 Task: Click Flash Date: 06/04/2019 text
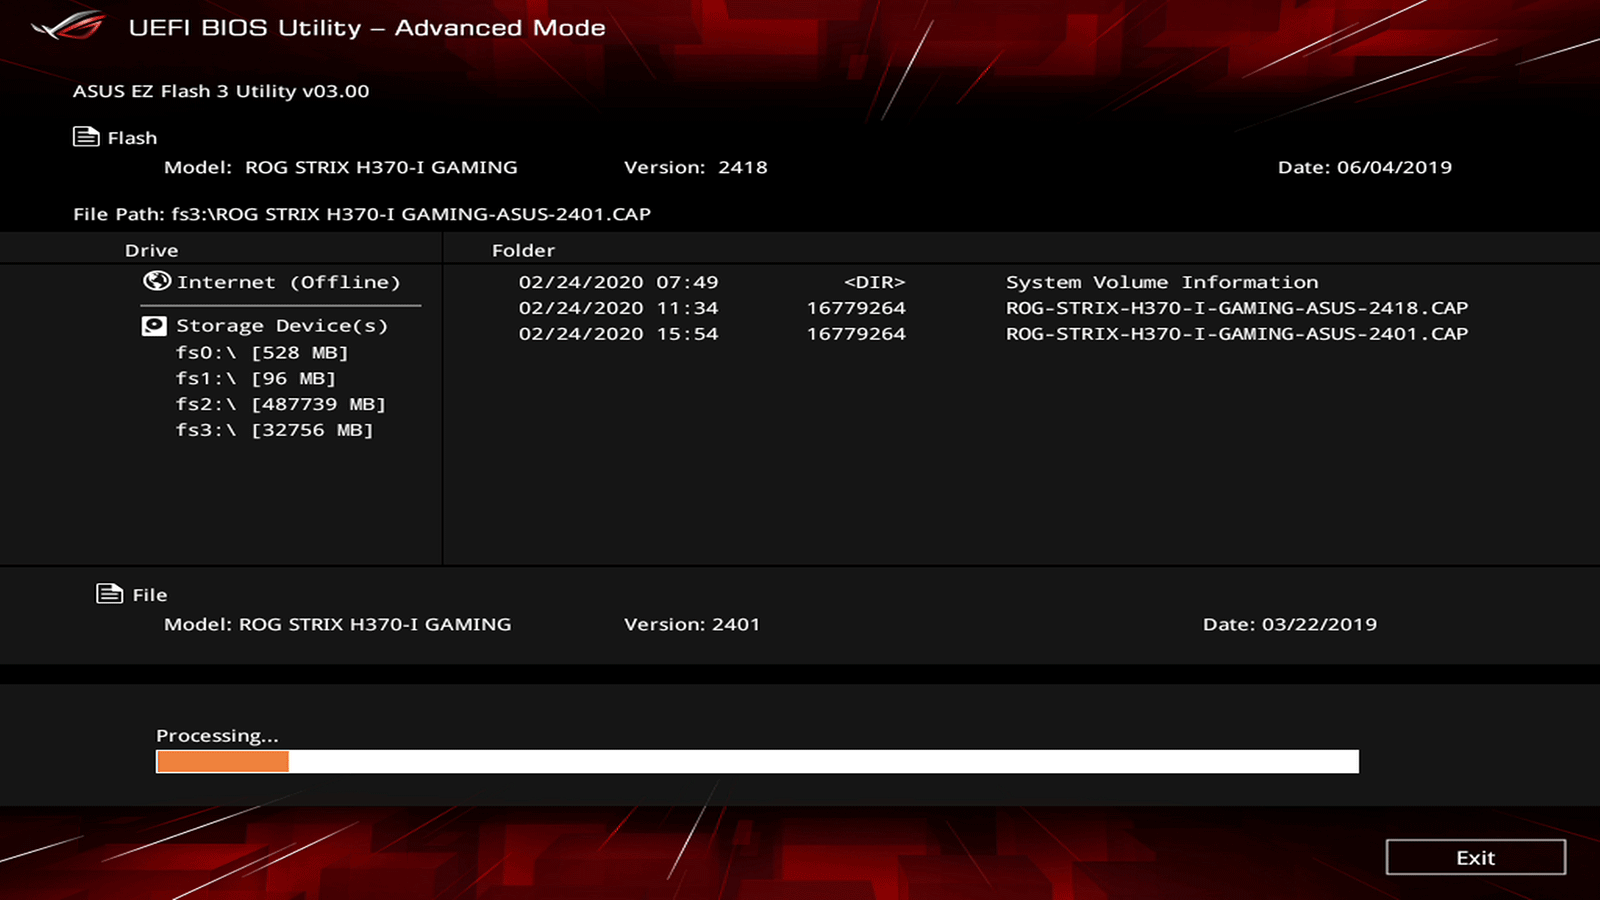1365,167
